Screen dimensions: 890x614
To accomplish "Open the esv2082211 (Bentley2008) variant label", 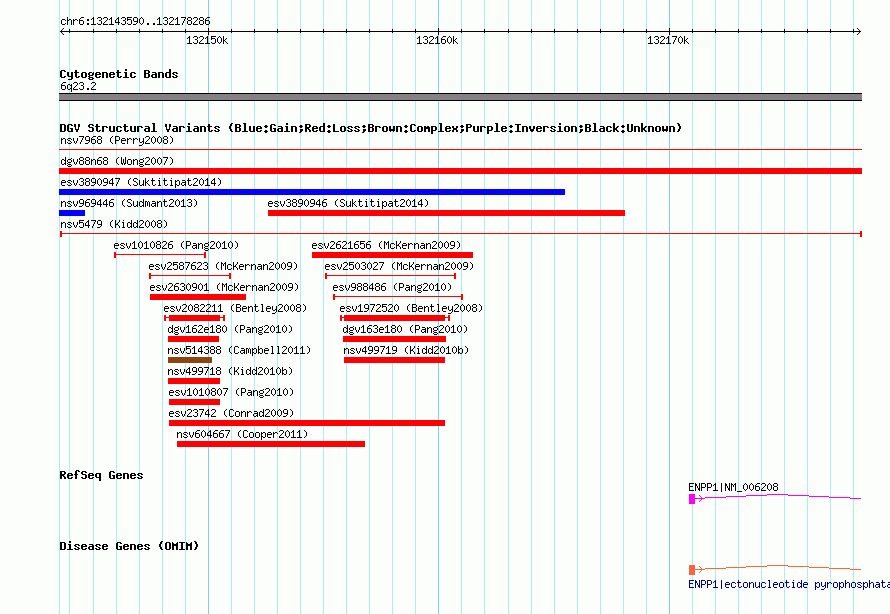I will tap(235, 308).
